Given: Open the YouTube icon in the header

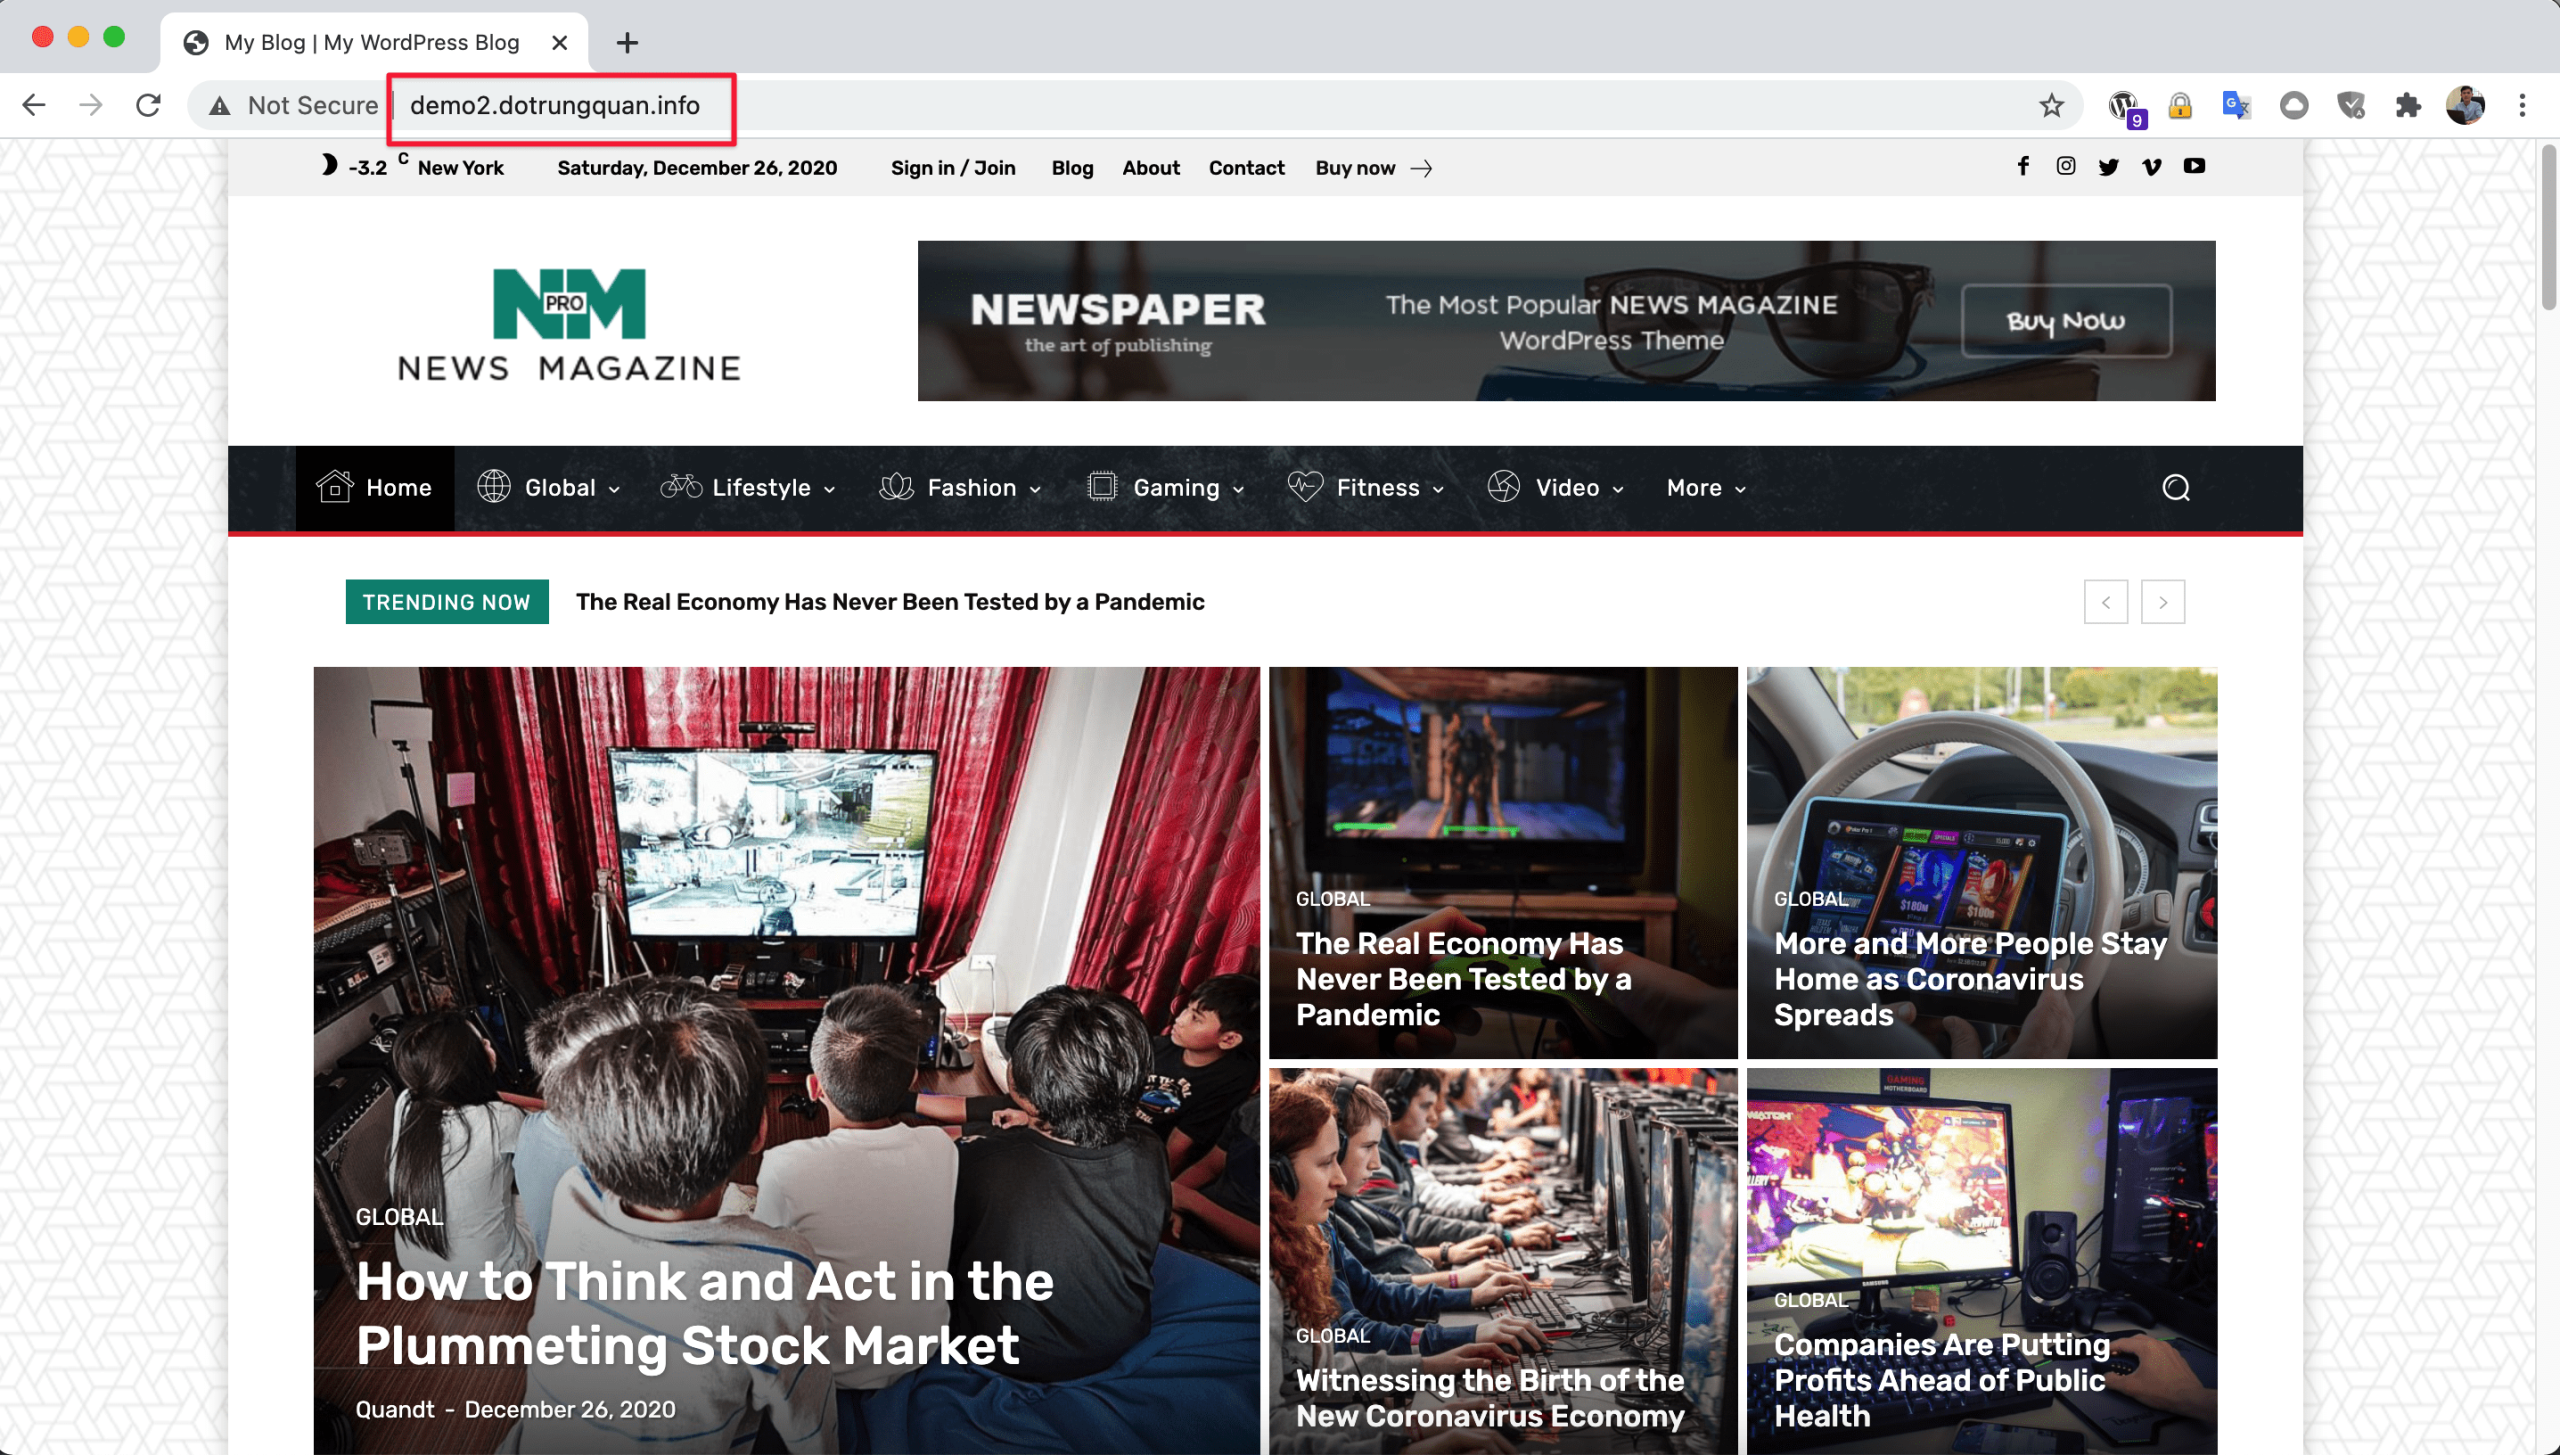Looking at the screenshot, I should tap(2194, 166).
